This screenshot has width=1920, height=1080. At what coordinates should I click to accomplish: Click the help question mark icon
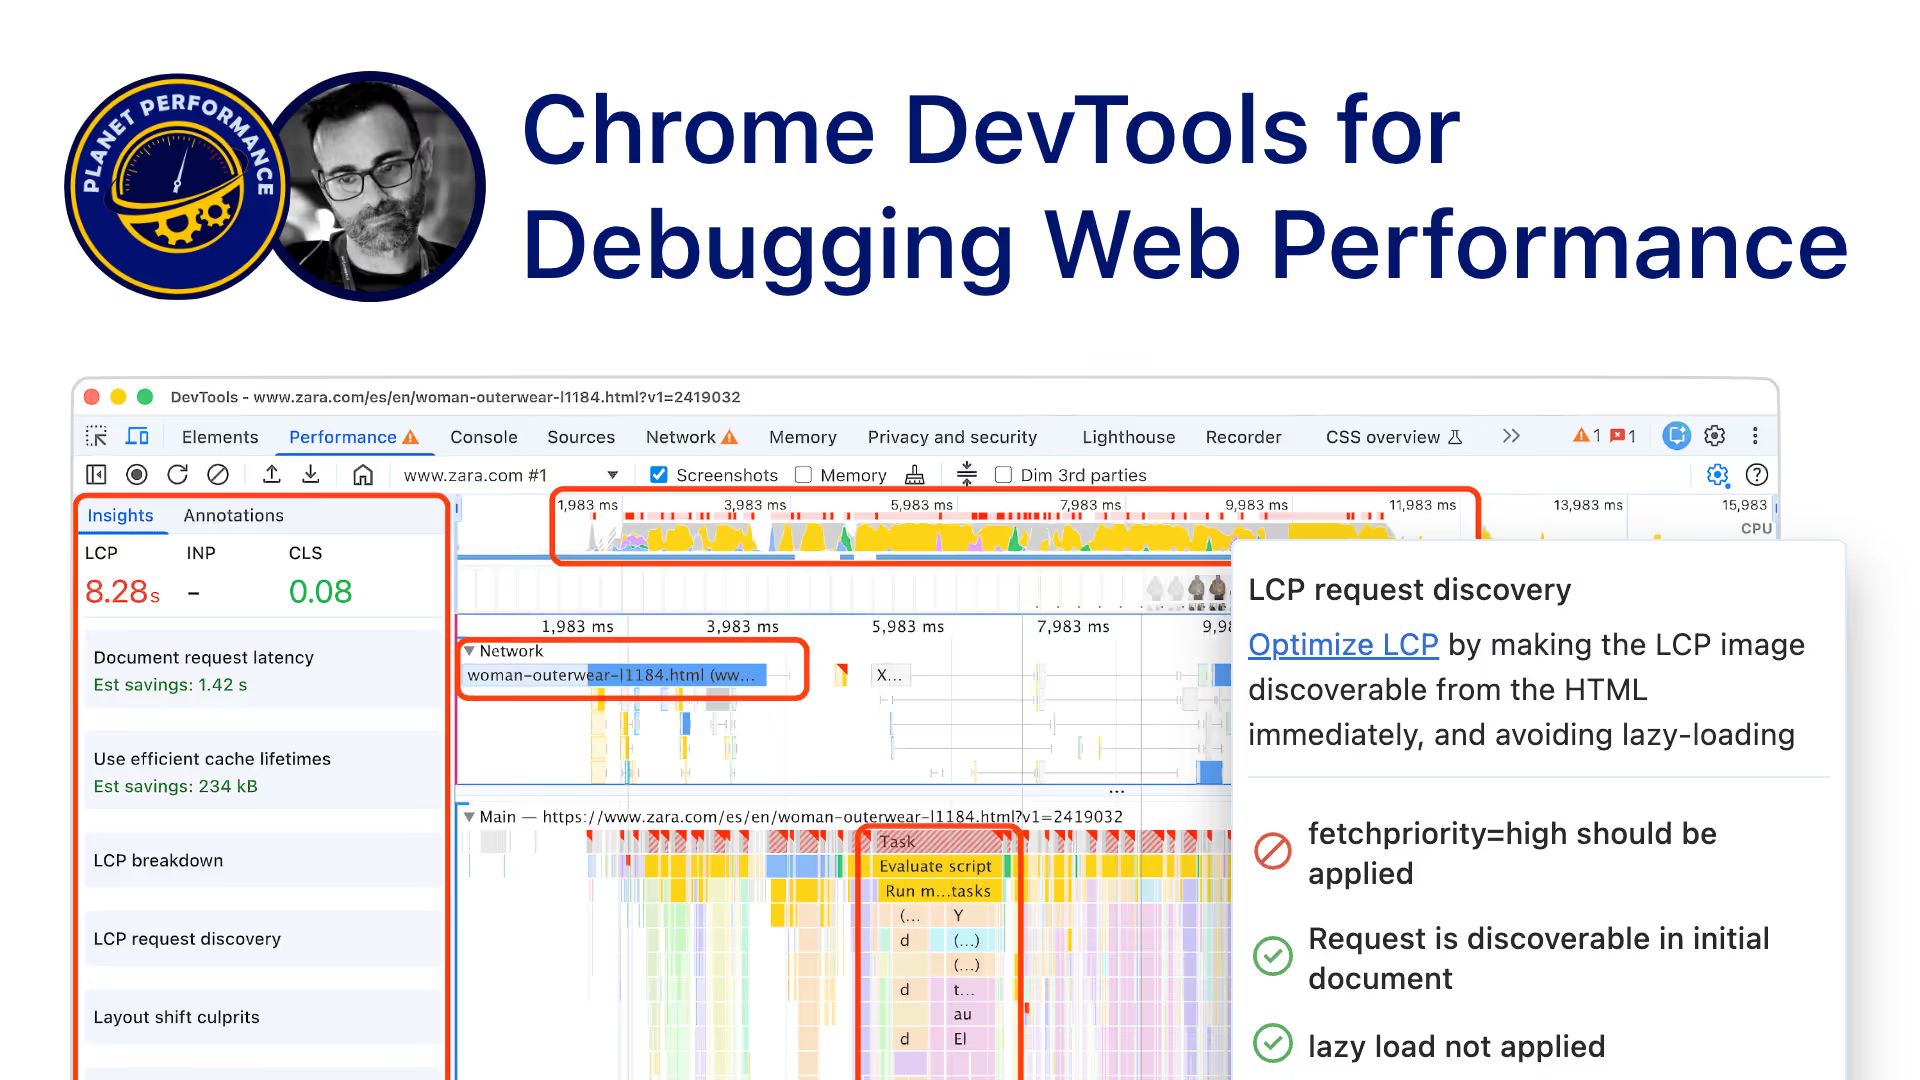coord(1757,475)
